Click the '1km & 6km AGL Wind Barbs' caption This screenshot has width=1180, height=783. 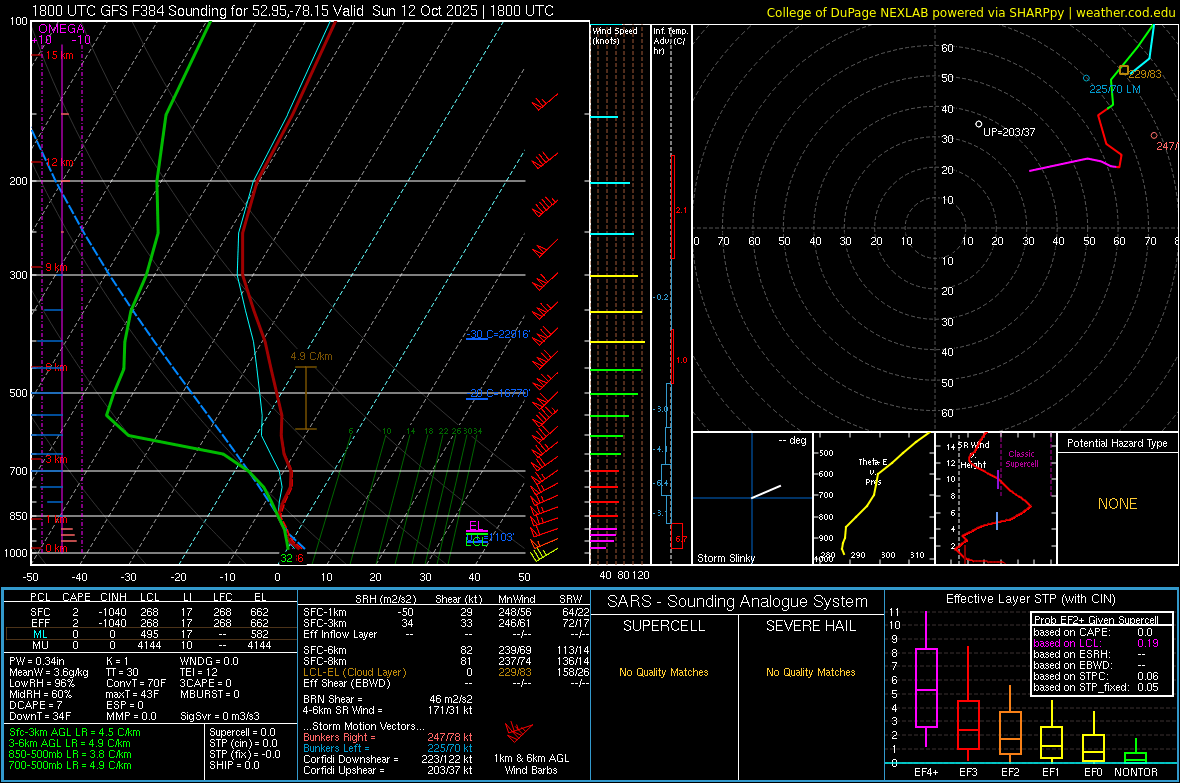(x=531, y=764)
